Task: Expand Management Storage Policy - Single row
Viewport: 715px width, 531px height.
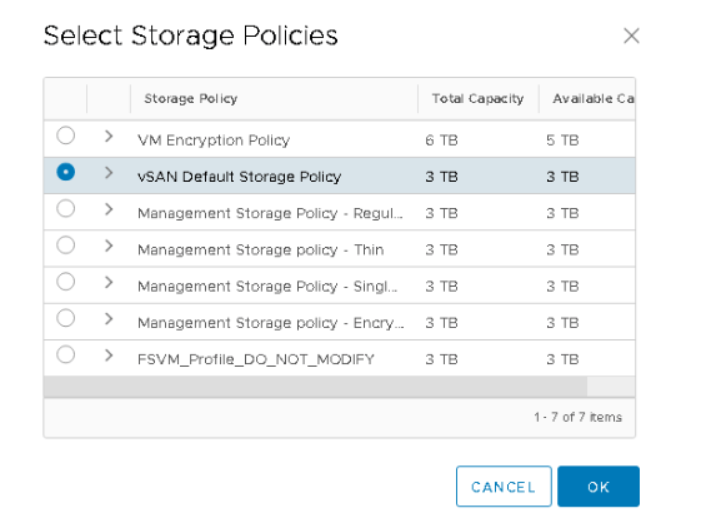Action: click(x=108, y=283)
